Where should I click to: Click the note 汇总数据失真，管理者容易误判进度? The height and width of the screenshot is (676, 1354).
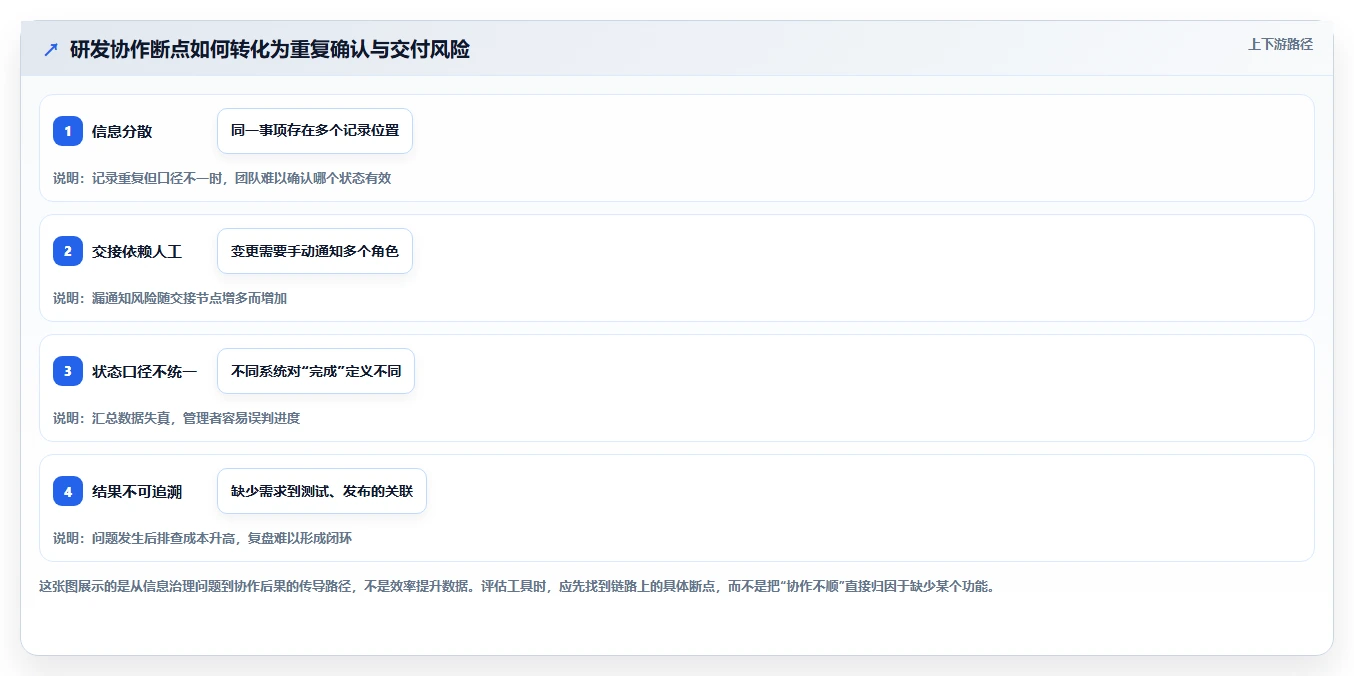pyautogui.click(x=196, y=418)
